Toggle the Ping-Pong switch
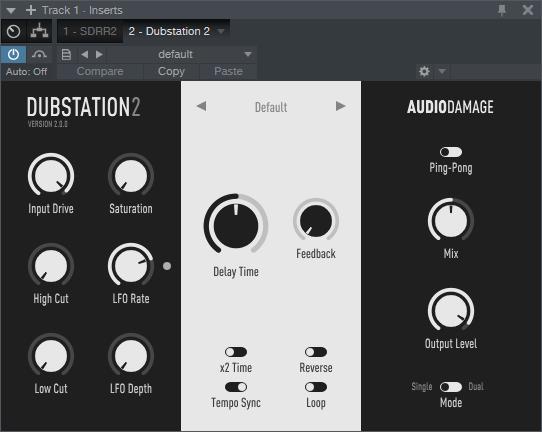 (450, 152)
